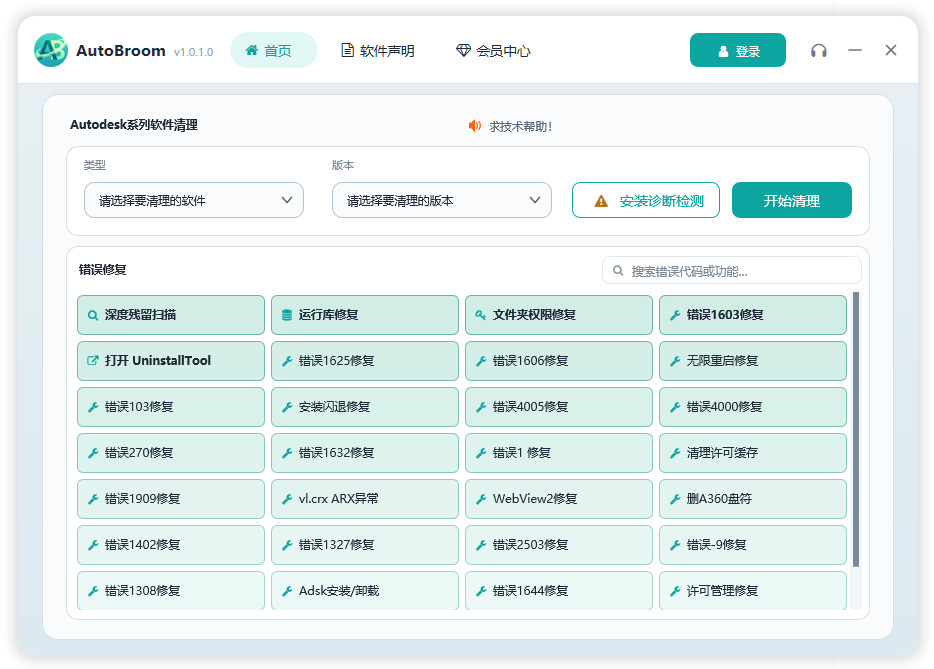
Task: Click the 登录 login button
Action: (x=737, y=51)
